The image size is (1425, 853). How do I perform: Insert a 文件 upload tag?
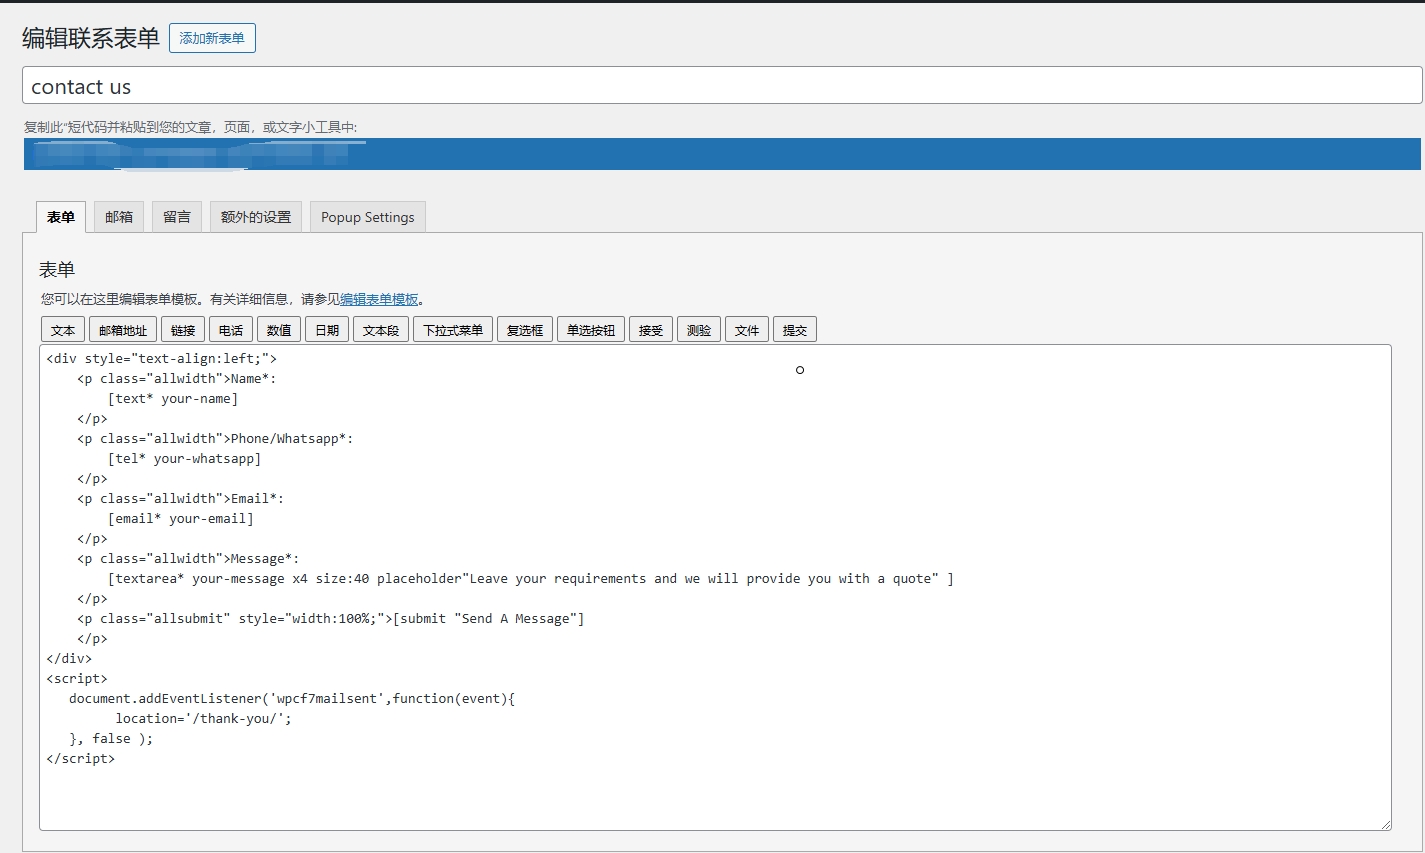coord(747,330)
